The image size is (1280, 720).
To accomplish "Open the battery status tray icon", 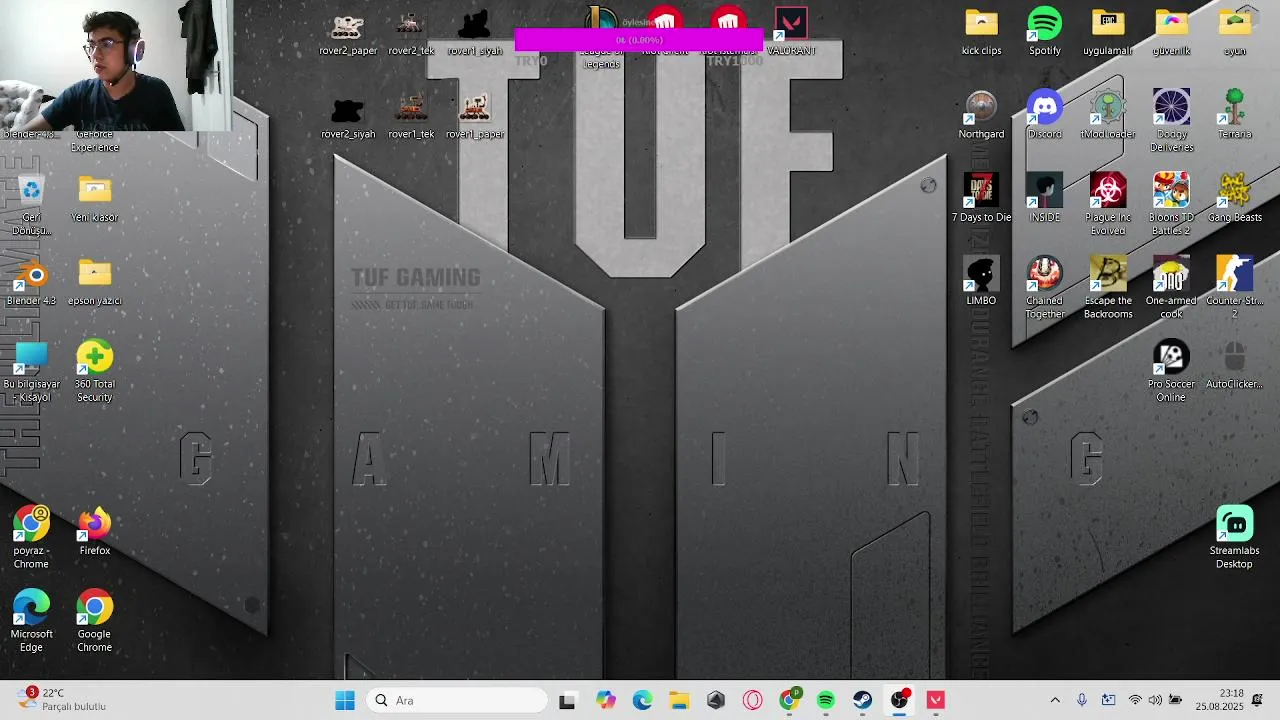I will coord(1176,700).
